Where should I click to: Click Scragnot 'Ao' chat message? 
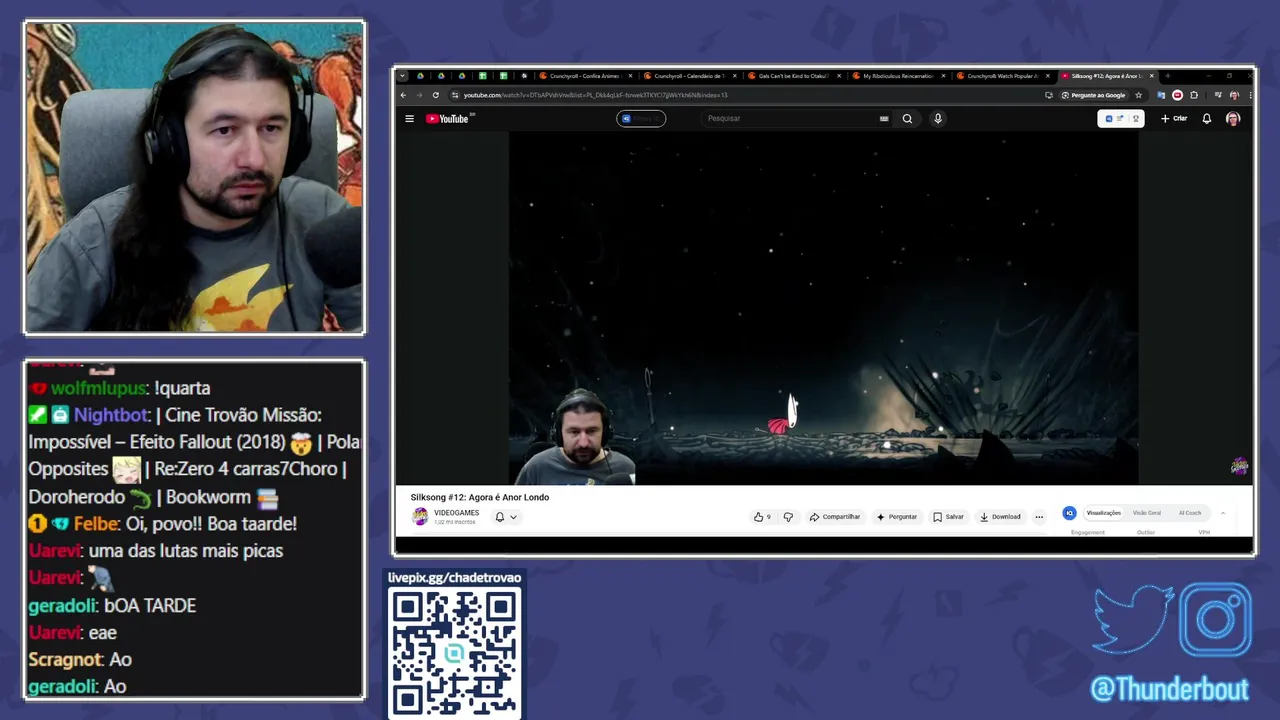pyautogui.click(x=80, y=660)
